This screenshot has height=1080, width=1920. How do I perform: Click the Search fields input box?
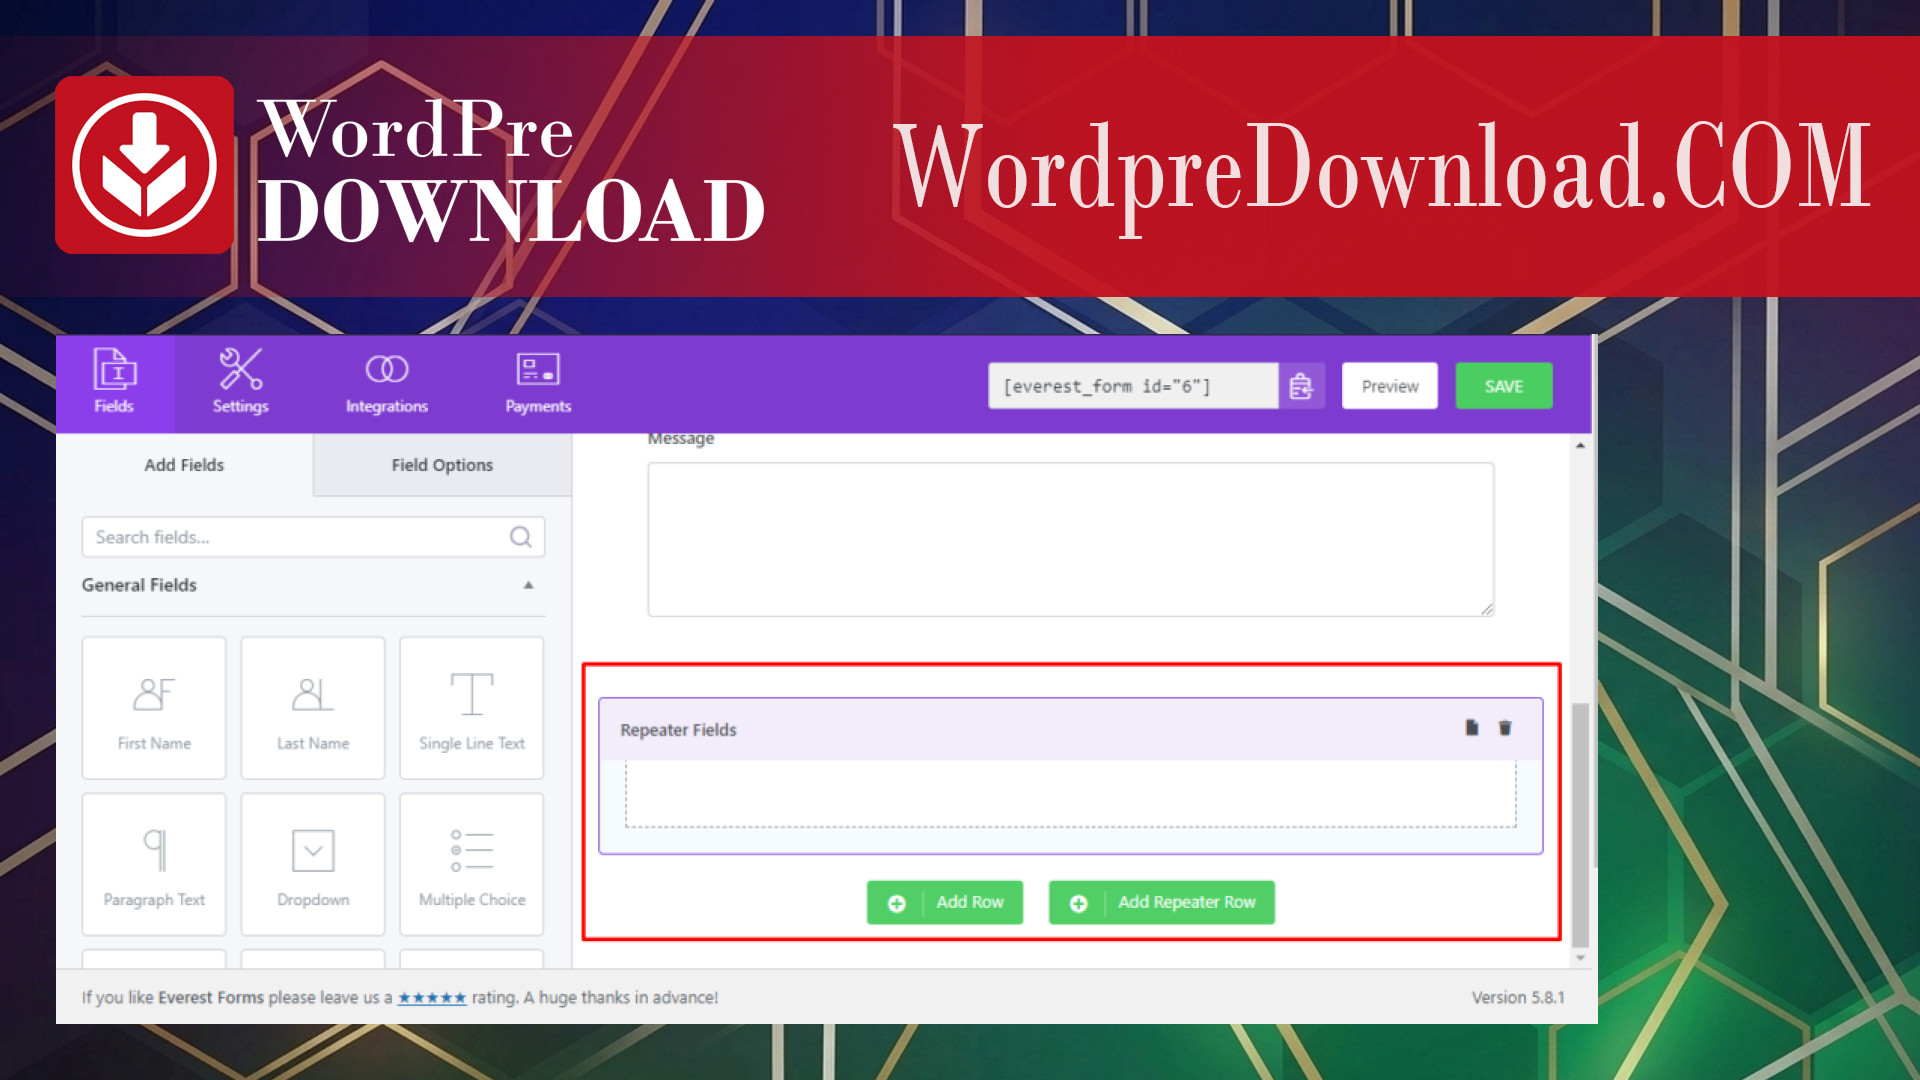click(313, 537)
